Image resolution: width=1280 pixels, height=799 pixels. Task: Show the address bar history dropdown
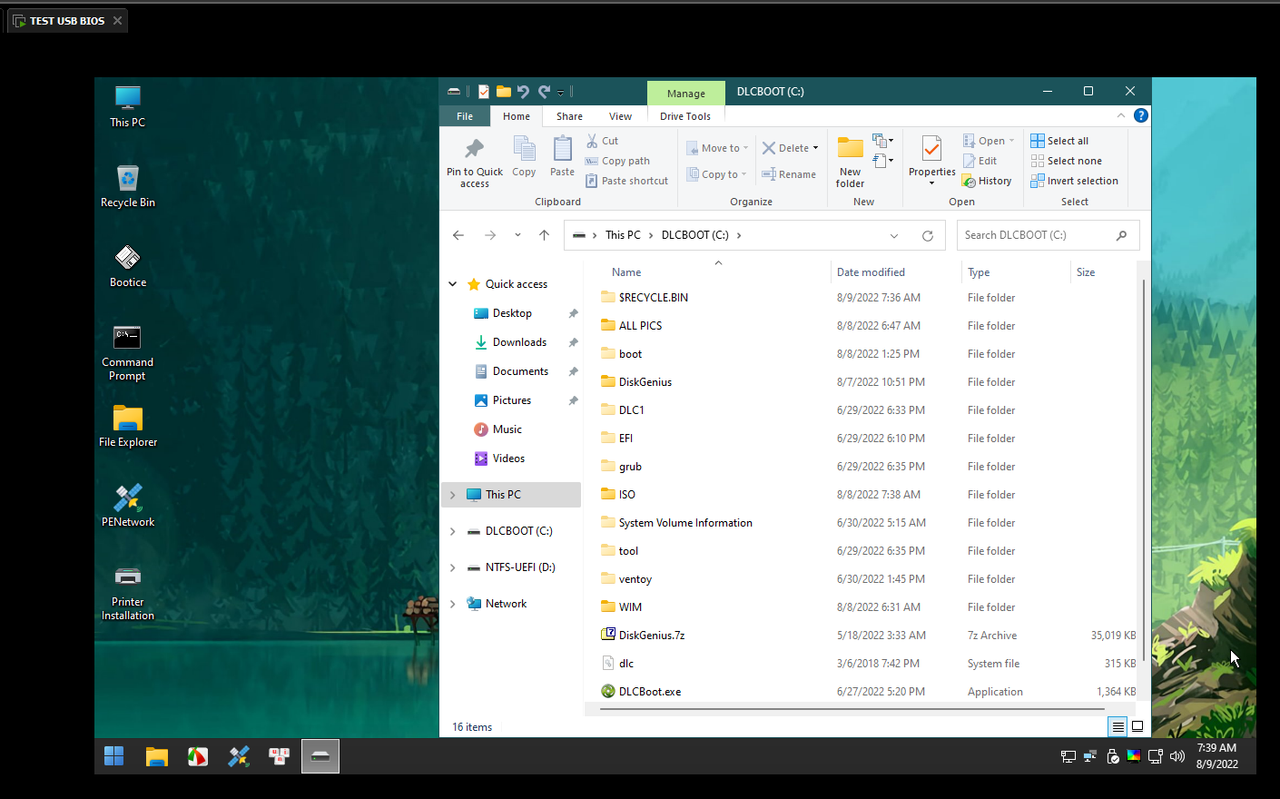[x=894, y=236]
